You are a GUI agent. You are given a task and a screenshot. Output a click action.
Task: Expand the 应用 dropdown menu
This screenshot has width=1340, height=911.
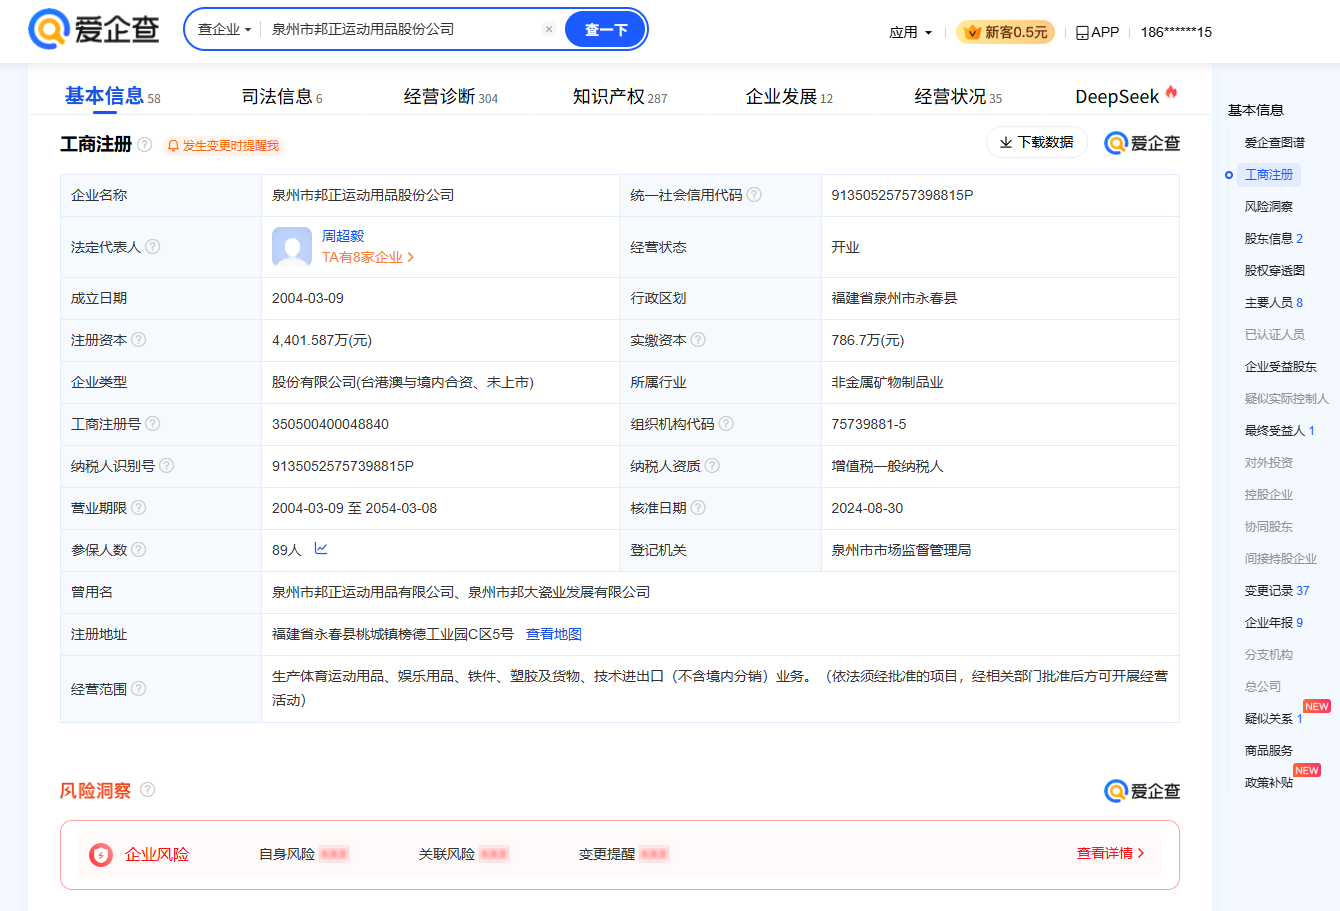910,32
